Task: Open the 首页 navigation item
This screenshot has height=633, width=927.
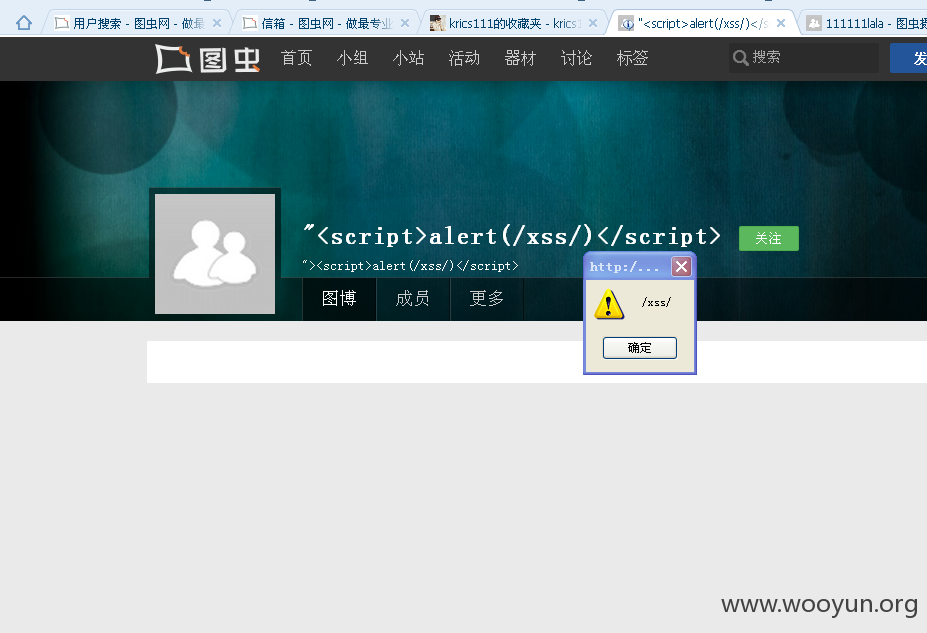Action: coord(296,58)
